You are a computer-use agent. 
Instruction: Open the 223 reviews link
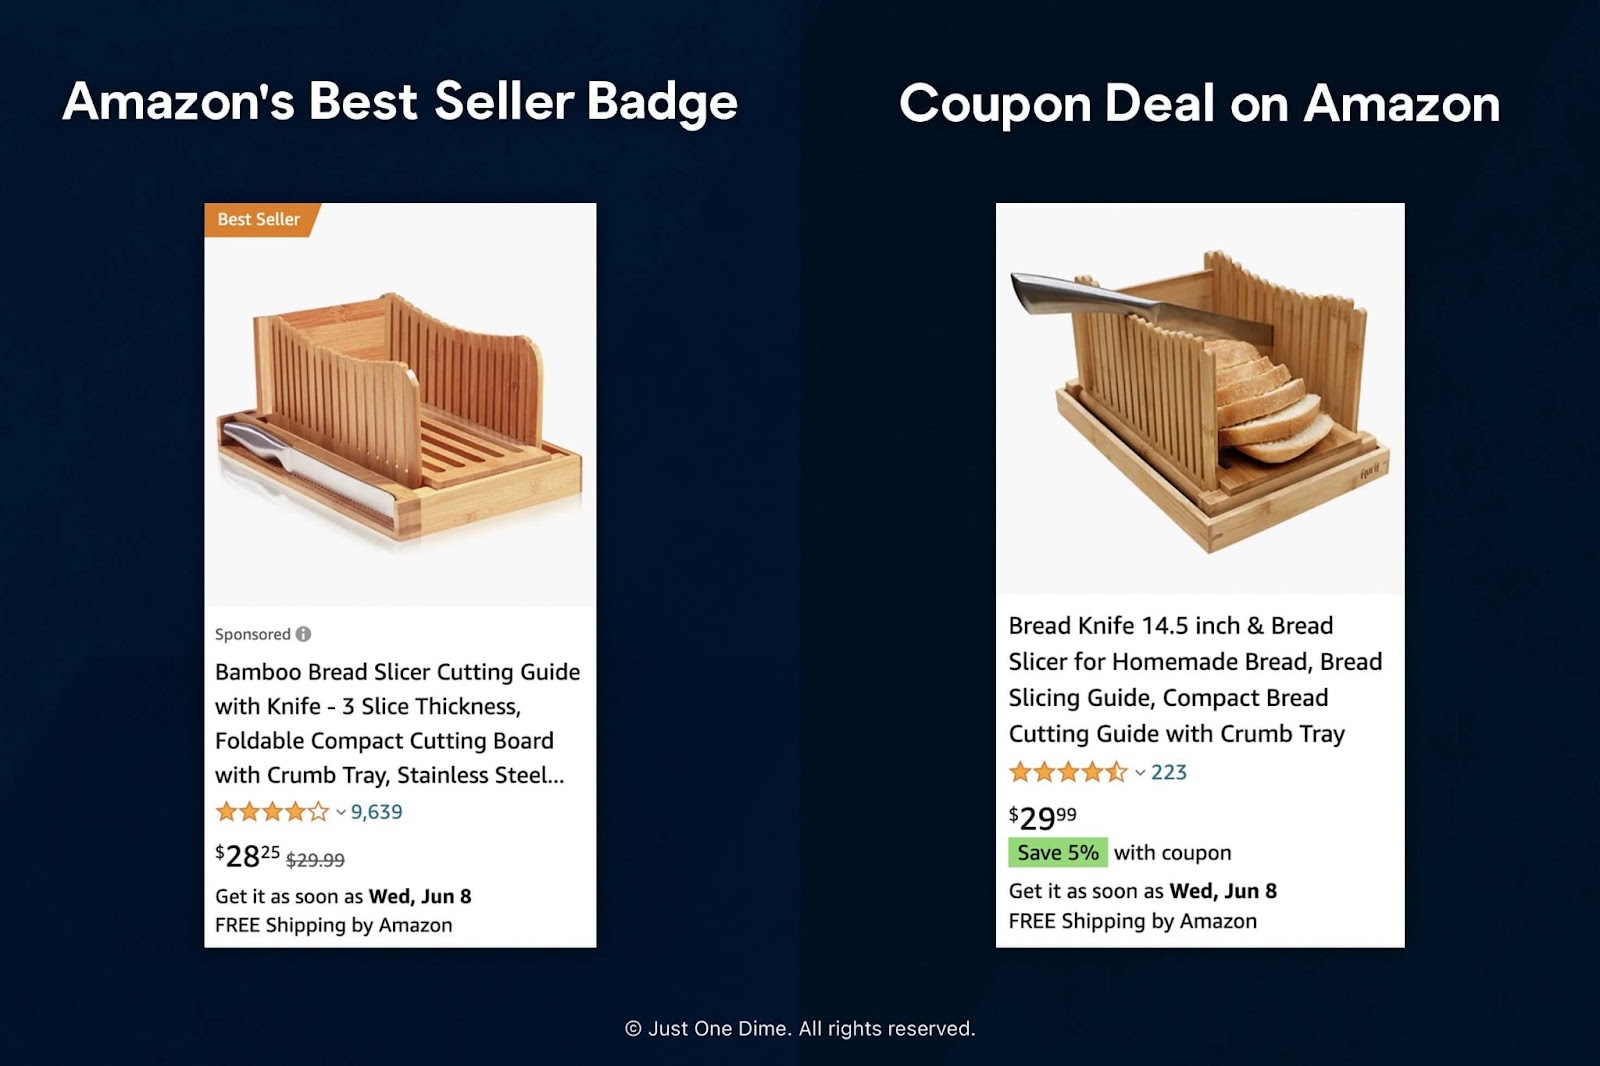pos(1169,772)
